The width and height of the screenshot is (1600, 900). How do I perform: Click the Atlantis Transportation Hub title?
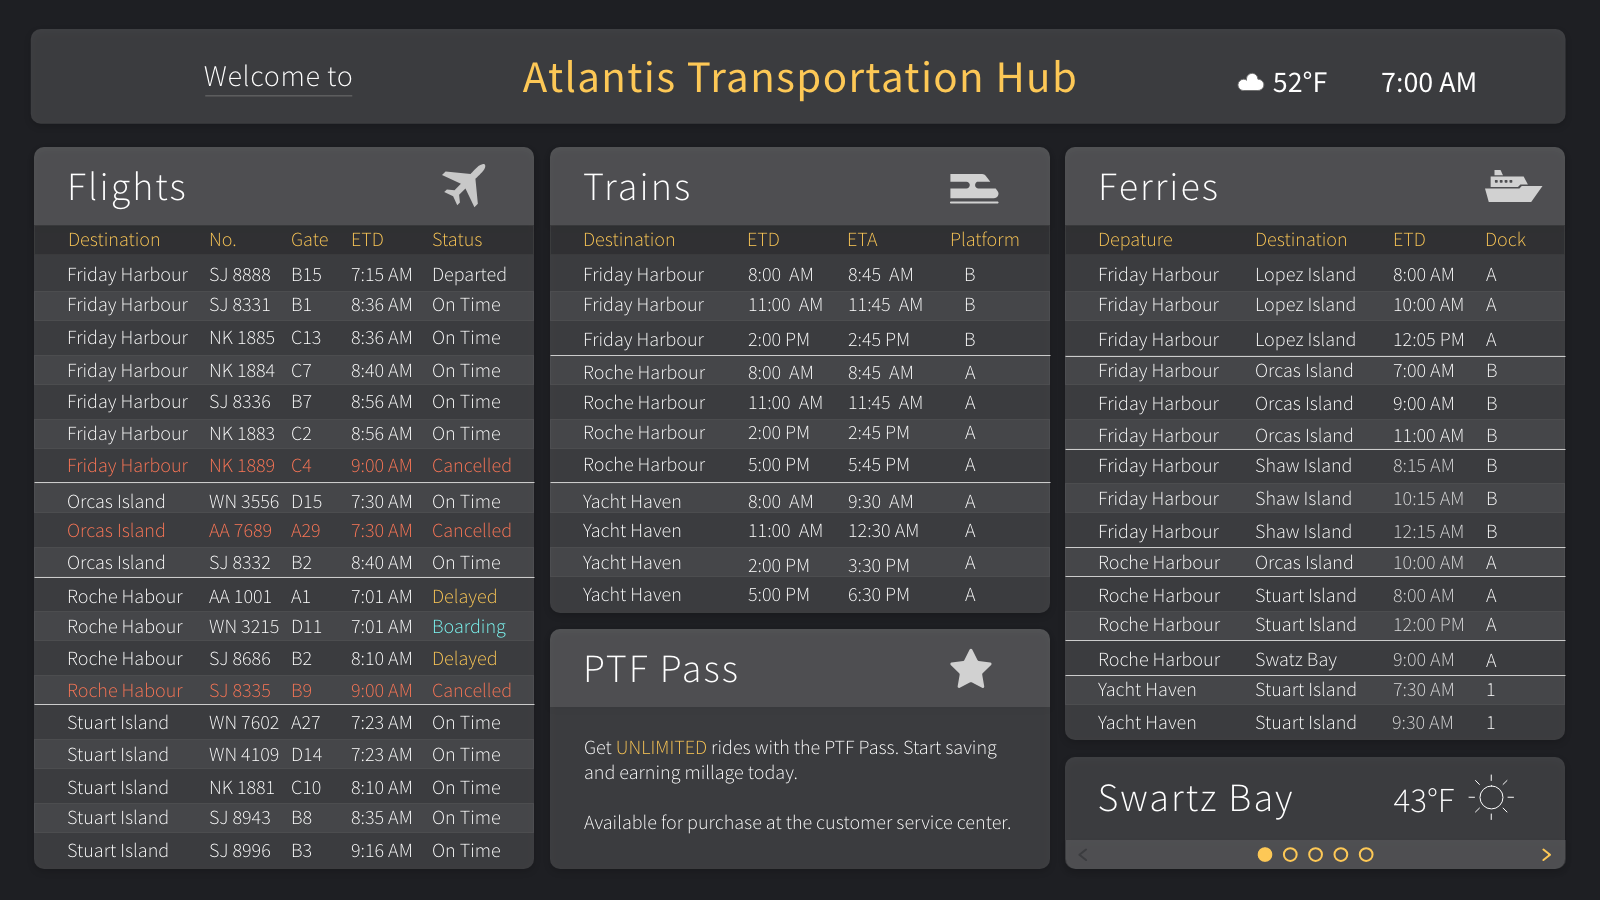point(799,78)
